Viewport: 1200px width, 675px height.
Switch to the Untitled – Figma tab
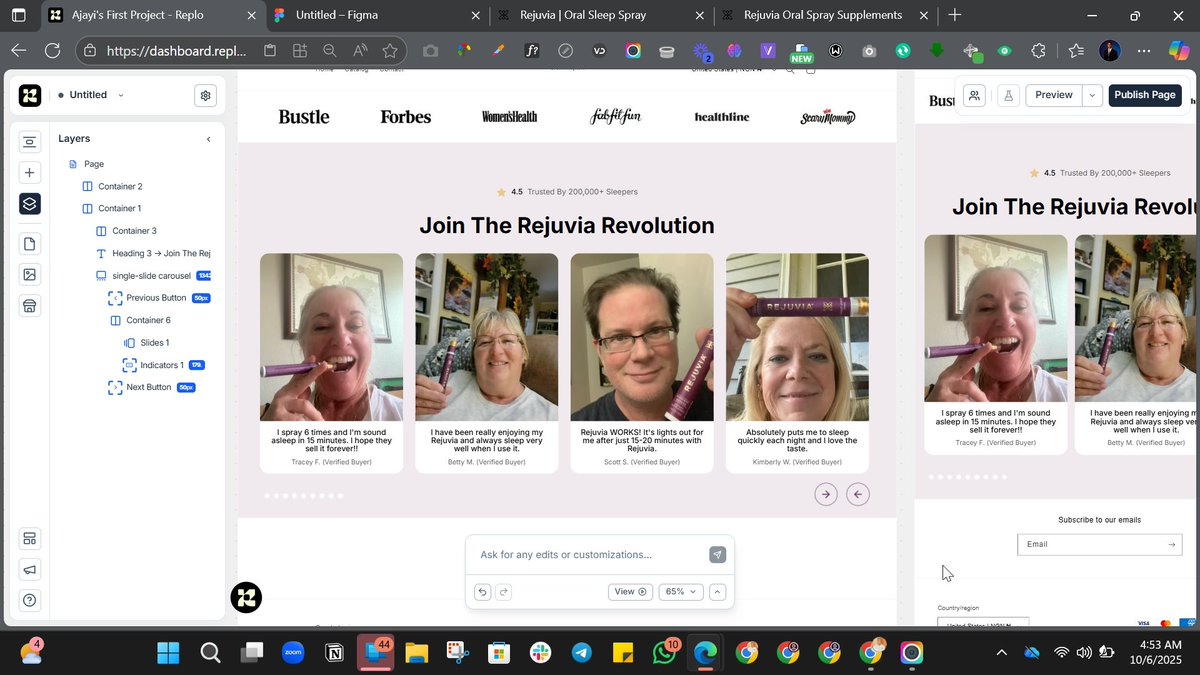pyautogui.click(x=375, y=15)
